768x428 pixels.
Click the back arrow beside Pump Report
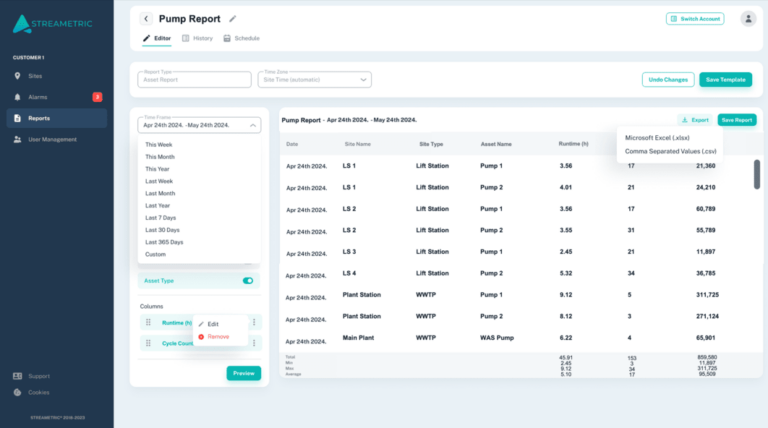pos(146,19)
